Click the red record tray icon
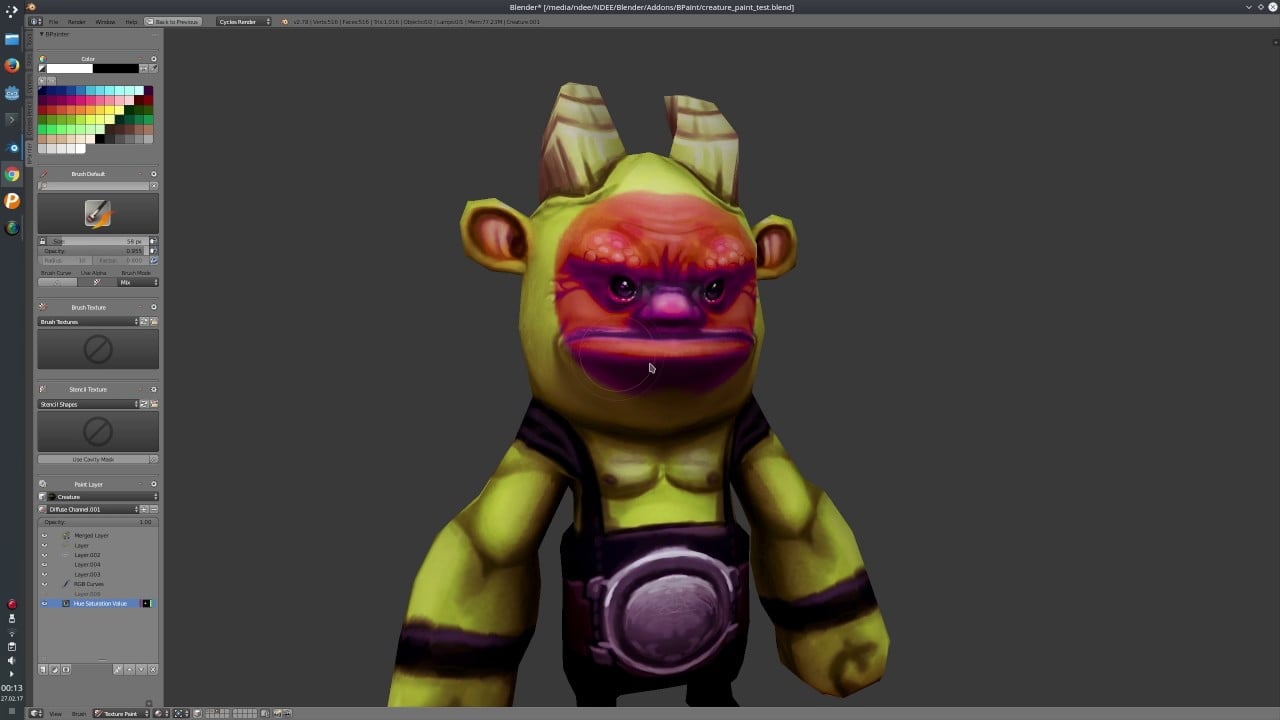 click(x=12, y=604)
